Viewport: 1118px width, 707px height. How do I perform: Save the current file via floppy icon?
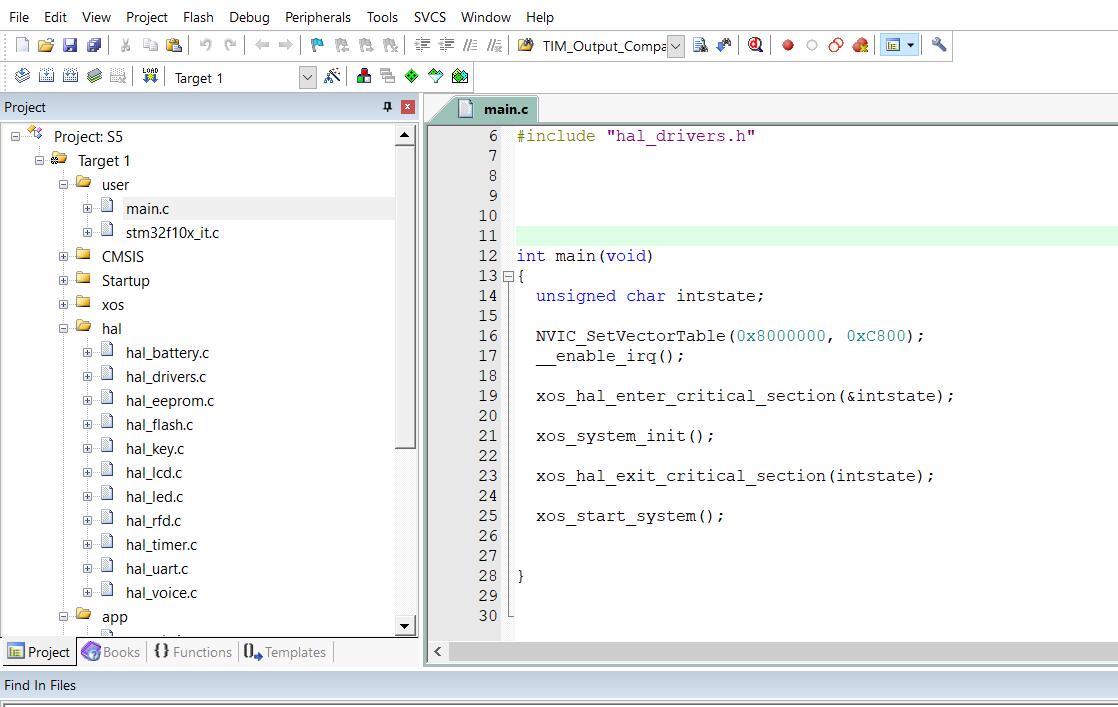pyautogui.click(x=70, y=46)
